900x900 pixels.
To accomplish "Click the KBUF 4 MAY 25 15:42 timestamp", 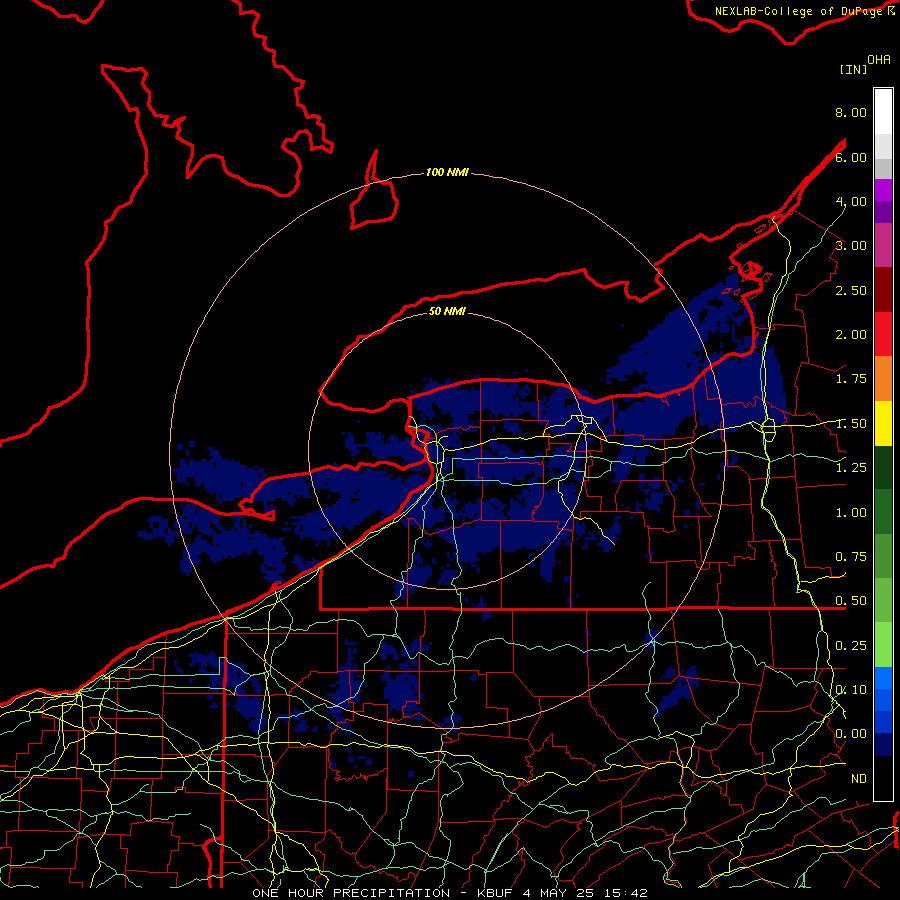I will [x=562, y=893].
